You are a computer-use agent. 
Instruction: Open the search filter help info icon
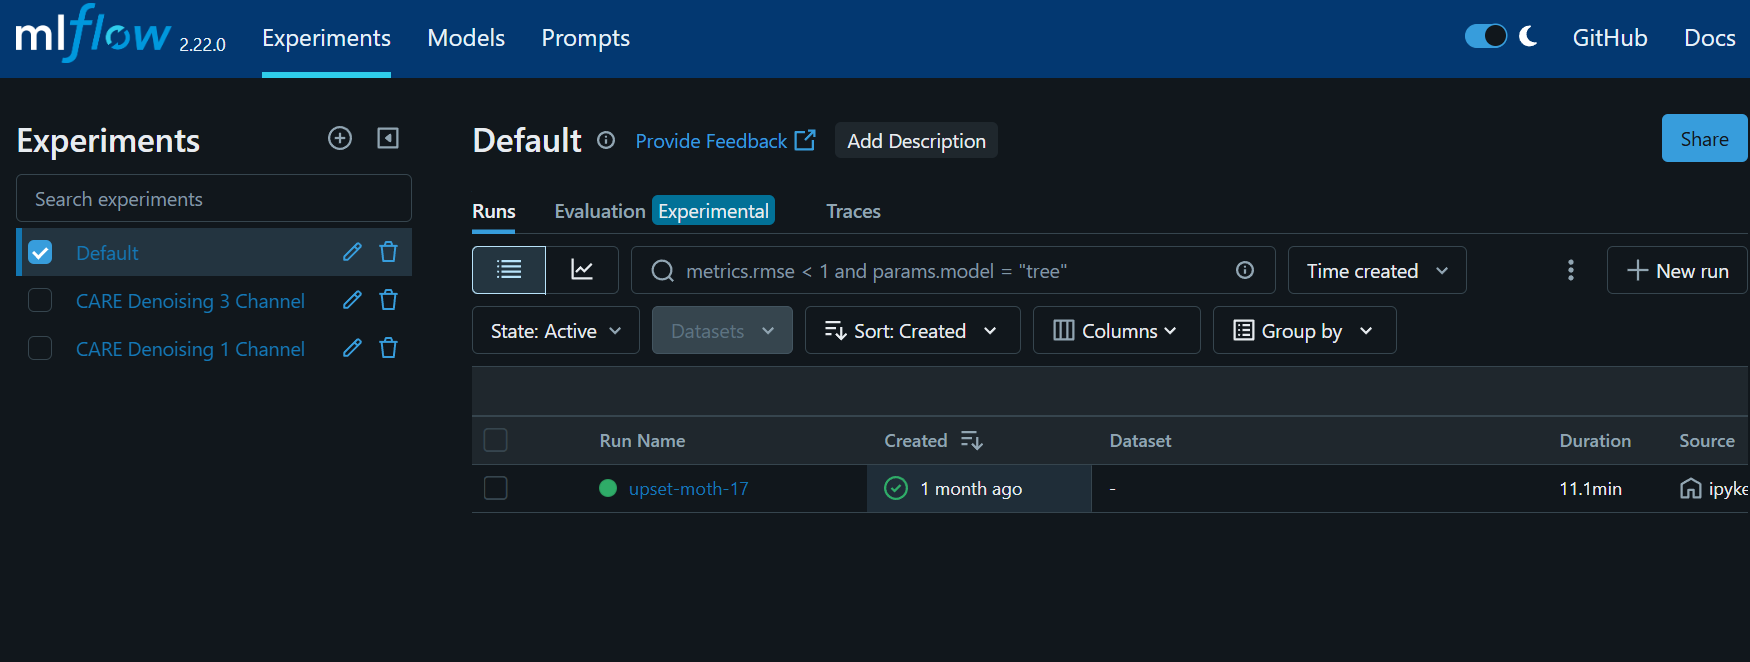(x=1245, y=270)
